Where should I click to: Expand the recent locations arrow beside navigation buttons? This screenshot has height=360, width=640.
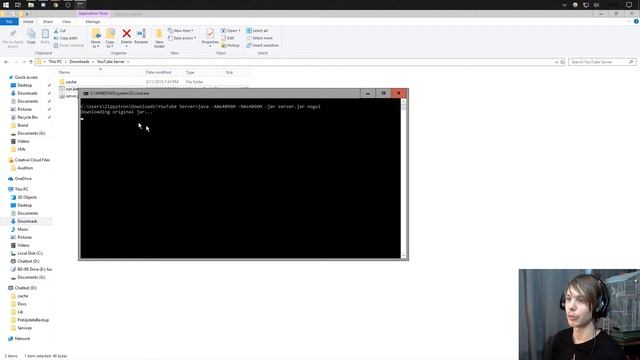pyautogui.click(x=24, y=62)
